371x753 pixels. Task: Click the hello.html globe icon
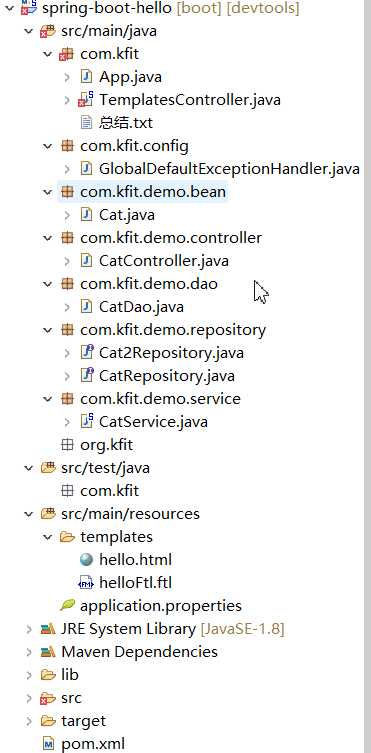pyautogui.click(x=86, y=560)
